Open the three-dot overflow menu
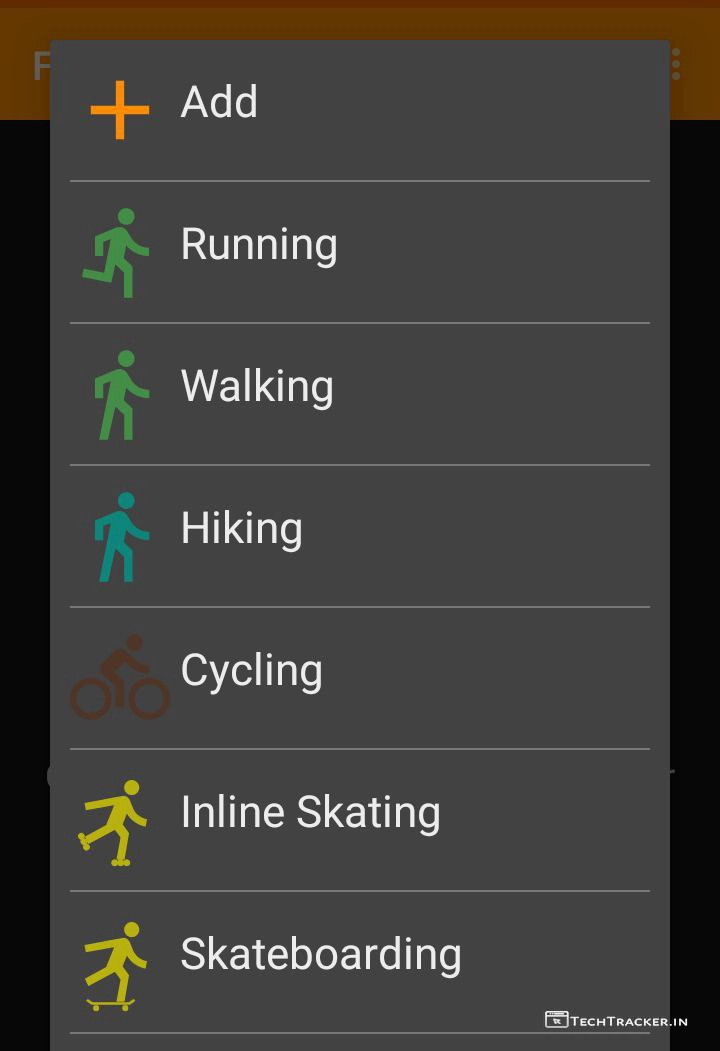The width and height of the screenshot is (720, 1051). tap(677, 65)
